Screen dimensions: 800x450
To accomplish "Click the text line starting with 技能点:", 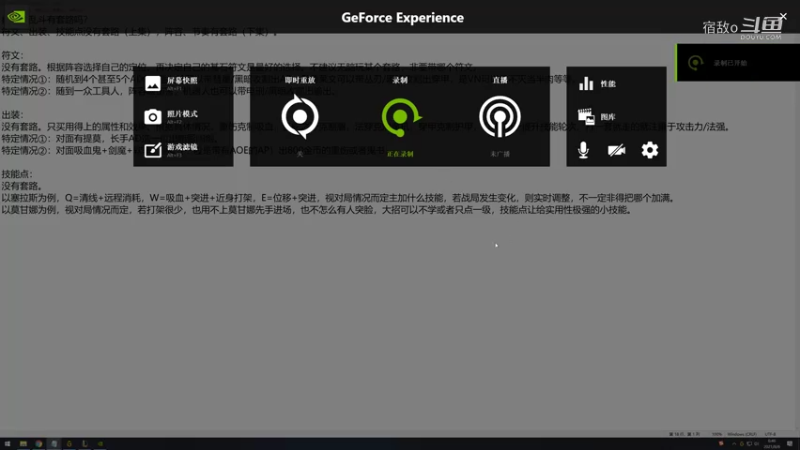I will click(x=17, y=174).
